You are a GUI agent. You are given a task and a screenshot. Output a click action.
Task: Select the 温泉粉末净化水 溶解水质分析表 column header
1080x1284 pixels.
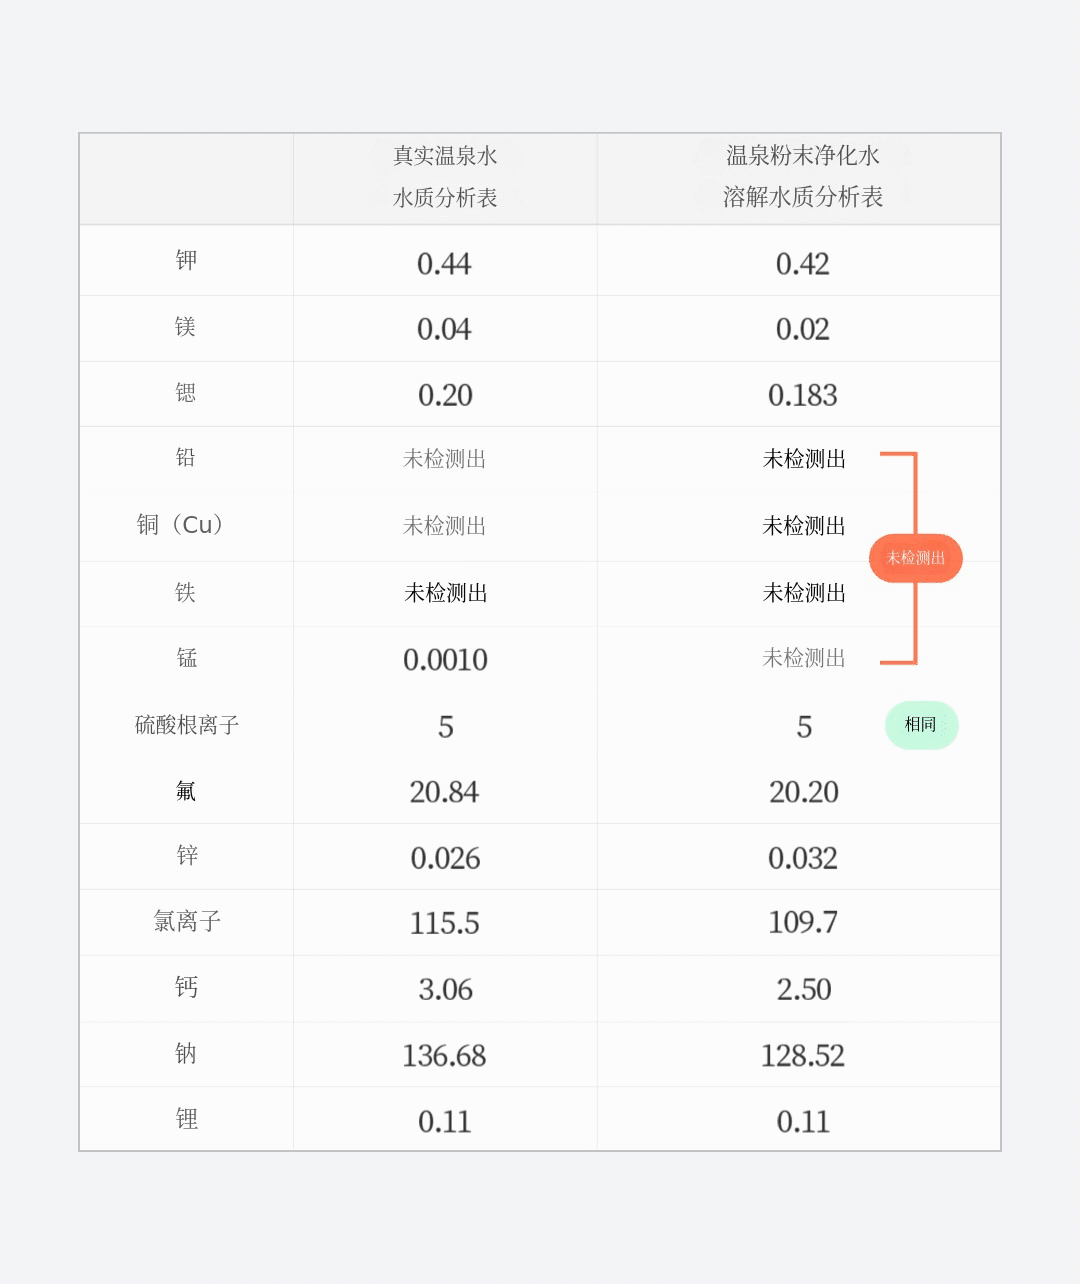tap(802, 177)
